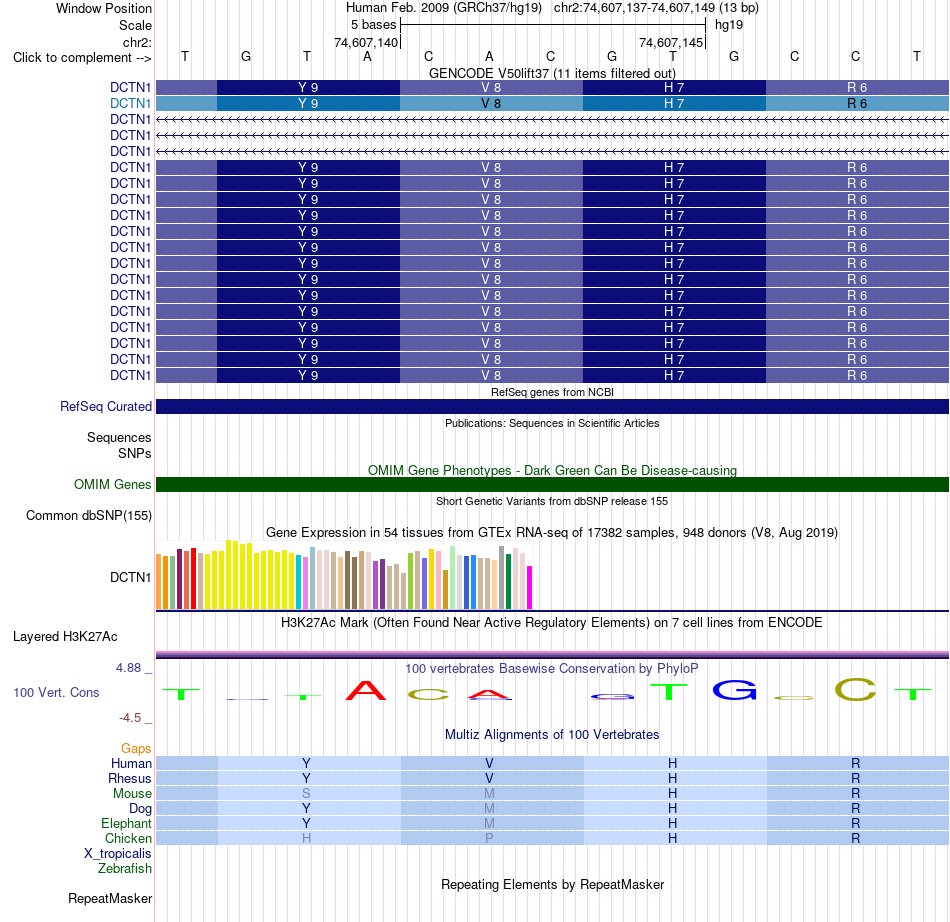
Task: Click the 'R 6' codon in highlighted DCTN1 row
Action: click(x=857, y=104)
